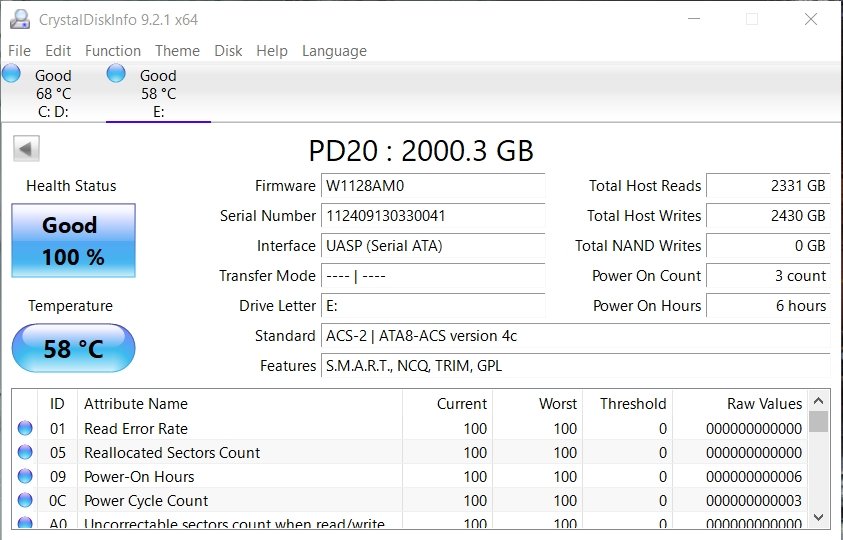
Task: Select the Power-On Hours attribute name
Action: click(139, 477)
